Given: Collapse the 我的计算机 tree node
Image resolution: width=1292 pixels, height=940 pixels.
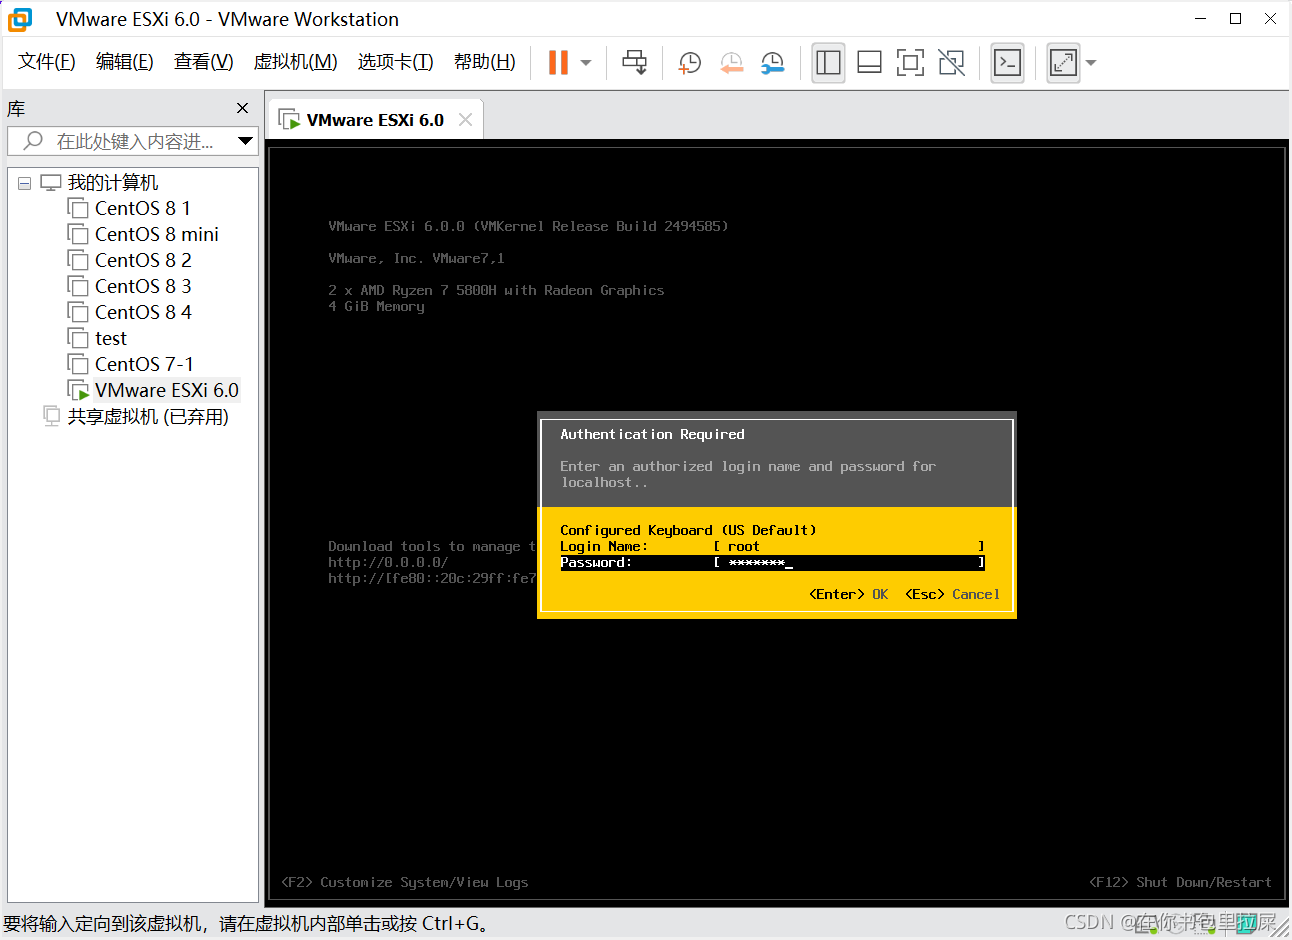Looking at the screenshot, I should [24, 183].
